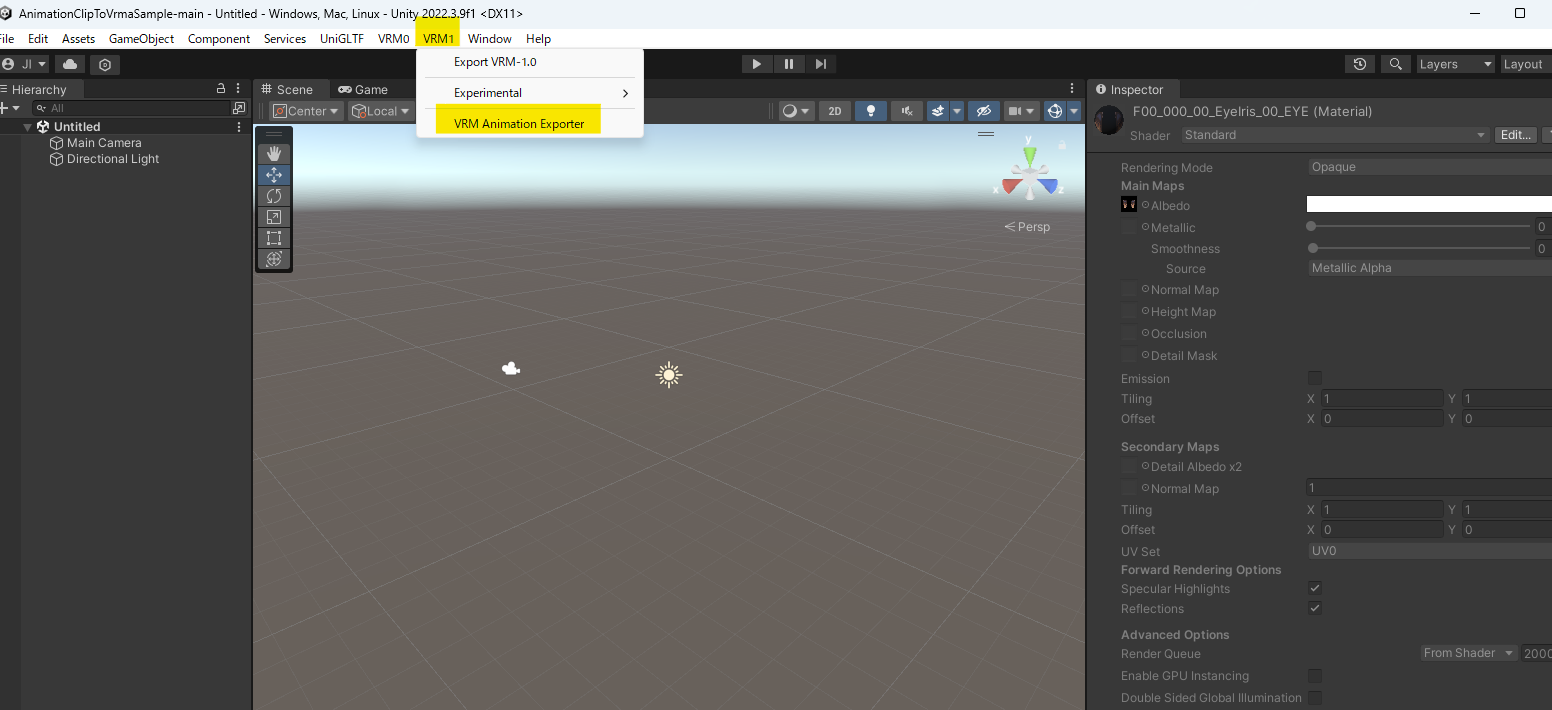Viewport: 1552px width, 710px height.
Task: Select the combined Transform tool
Action: pyautogui.click(x=273, y=258)
